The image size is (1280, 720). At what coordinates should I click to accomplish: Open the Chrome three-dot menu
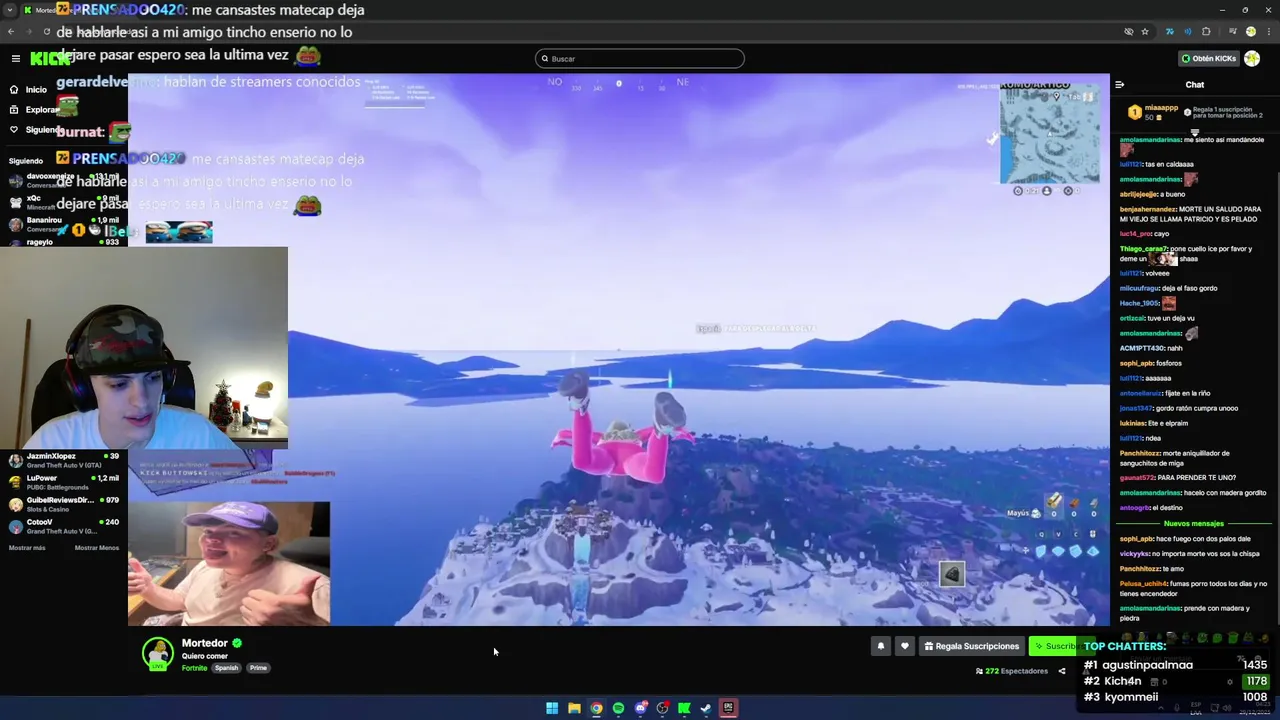(1268, 32)
